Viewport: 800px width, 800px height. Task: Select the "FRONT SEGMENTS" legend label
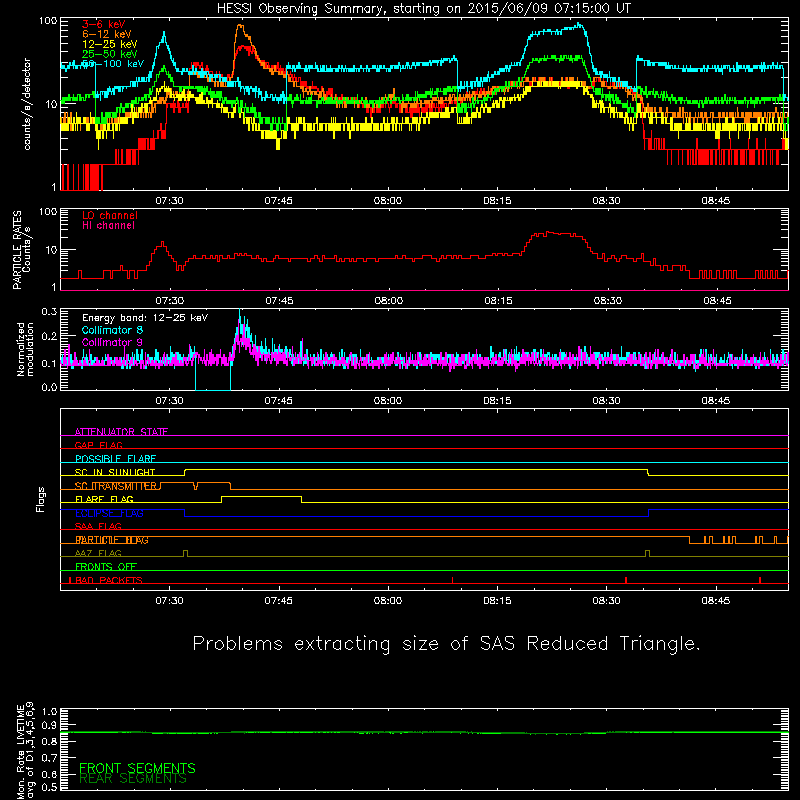point(137,768)
